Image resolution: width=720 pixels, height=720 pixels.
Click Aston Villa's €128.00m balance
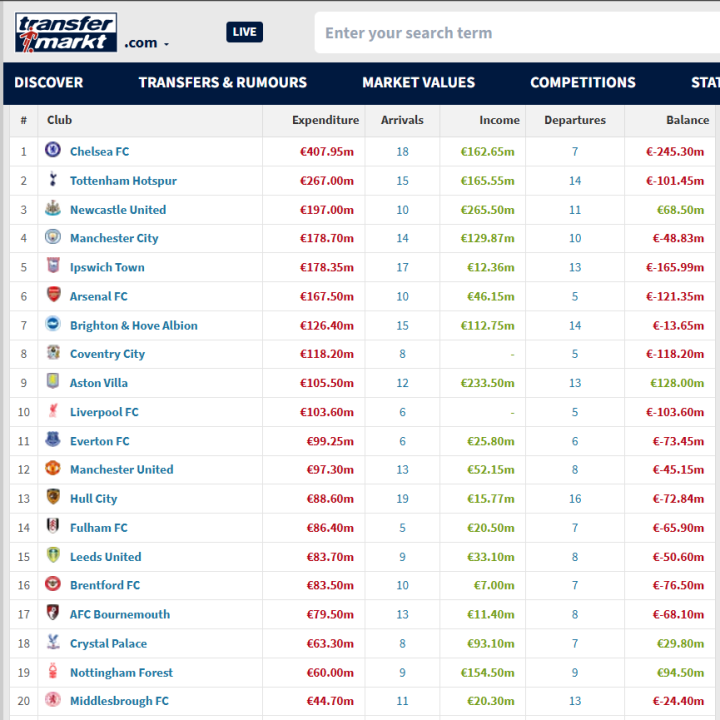coord(677,383)
